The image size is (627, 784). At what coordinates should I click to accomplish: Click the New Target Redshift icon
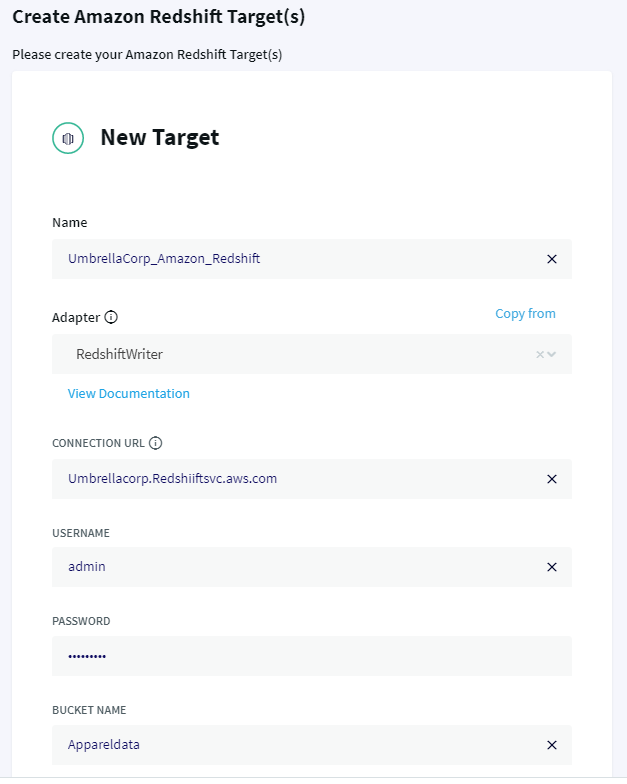click(68, 138)
